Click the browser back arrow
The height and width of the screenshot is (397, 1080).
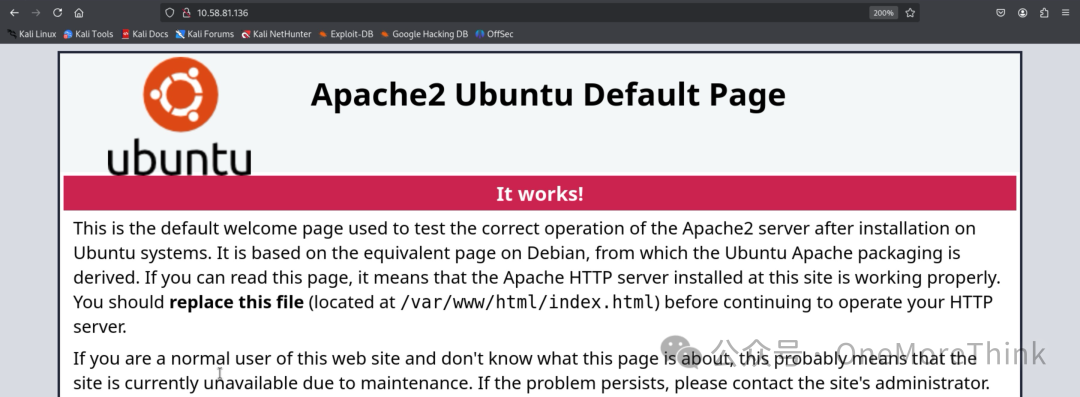pos(14,12)
